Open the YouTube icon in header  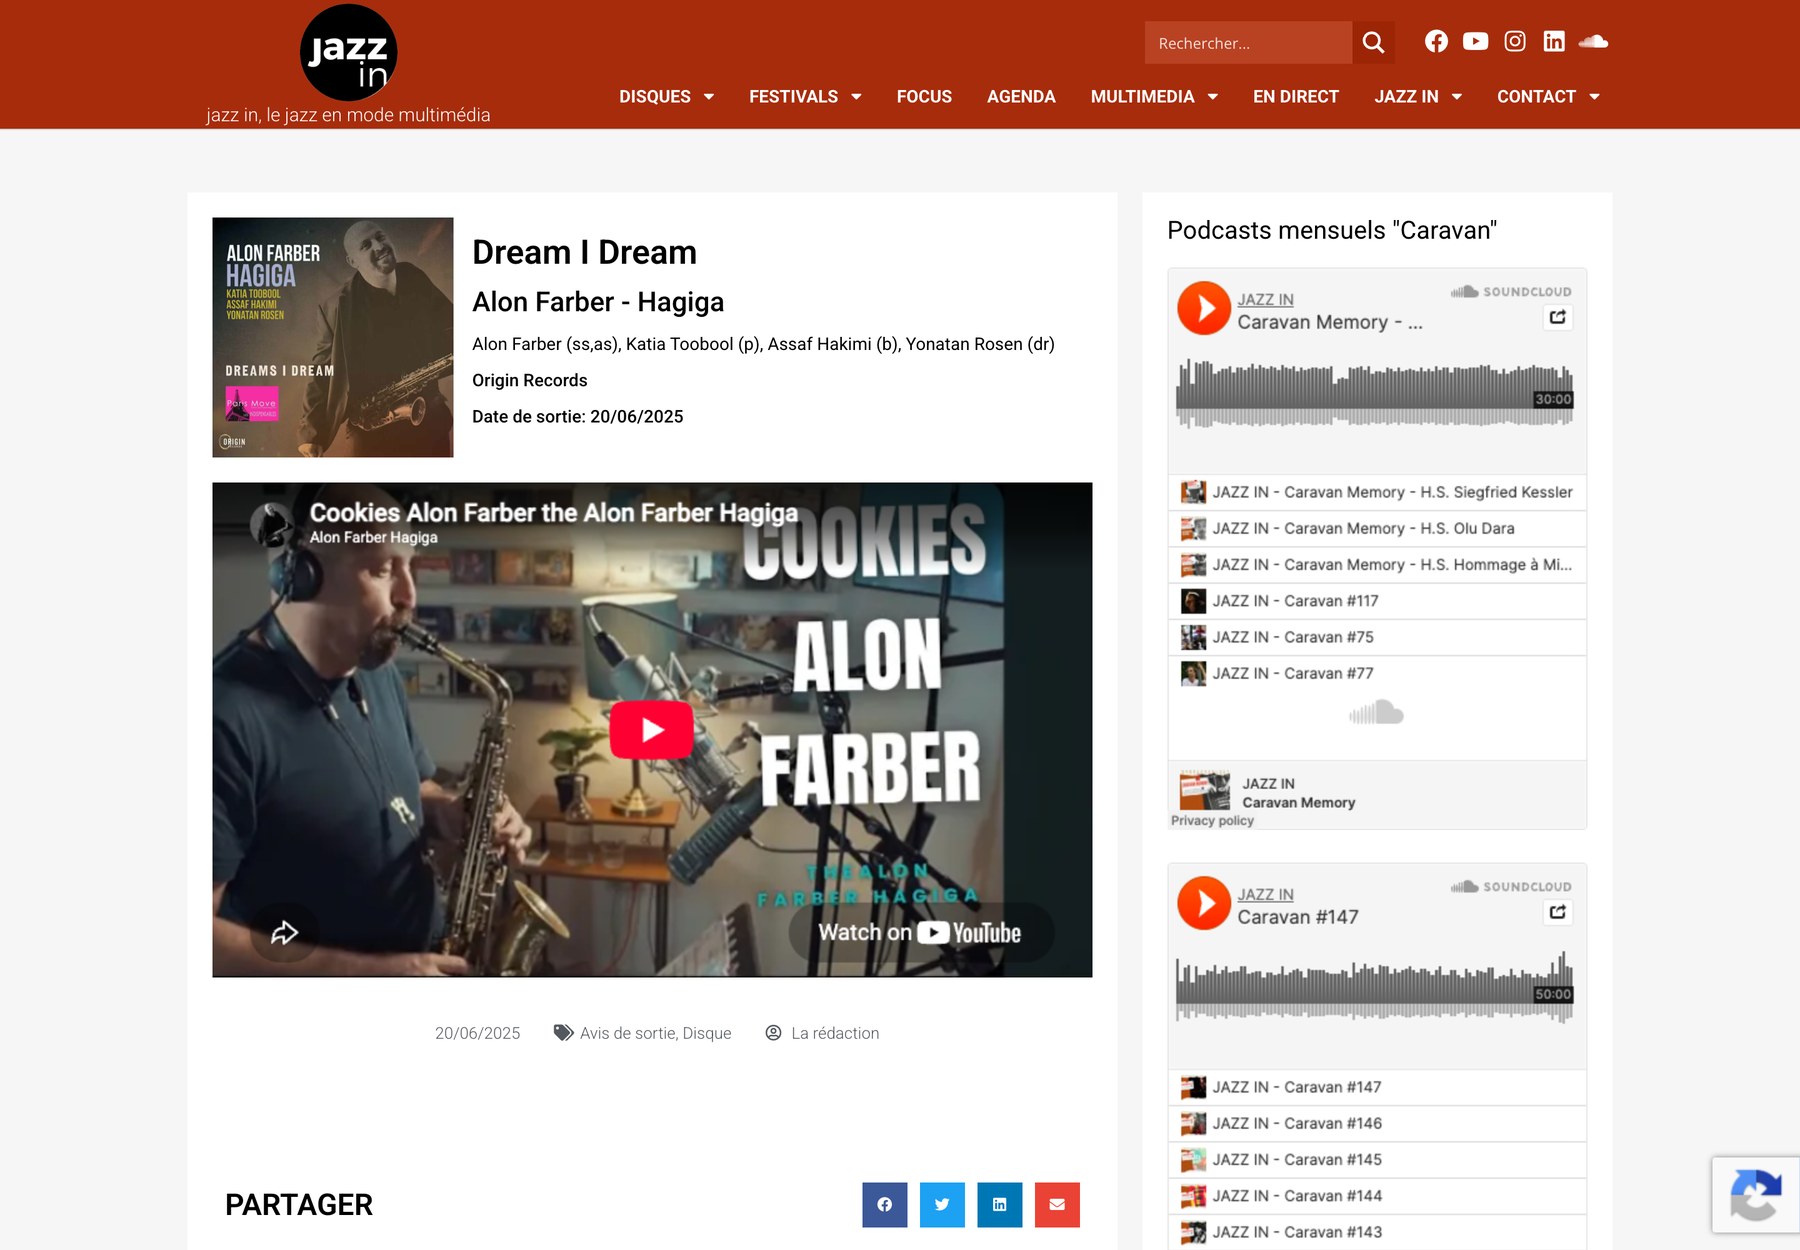tap(1475, 41)
